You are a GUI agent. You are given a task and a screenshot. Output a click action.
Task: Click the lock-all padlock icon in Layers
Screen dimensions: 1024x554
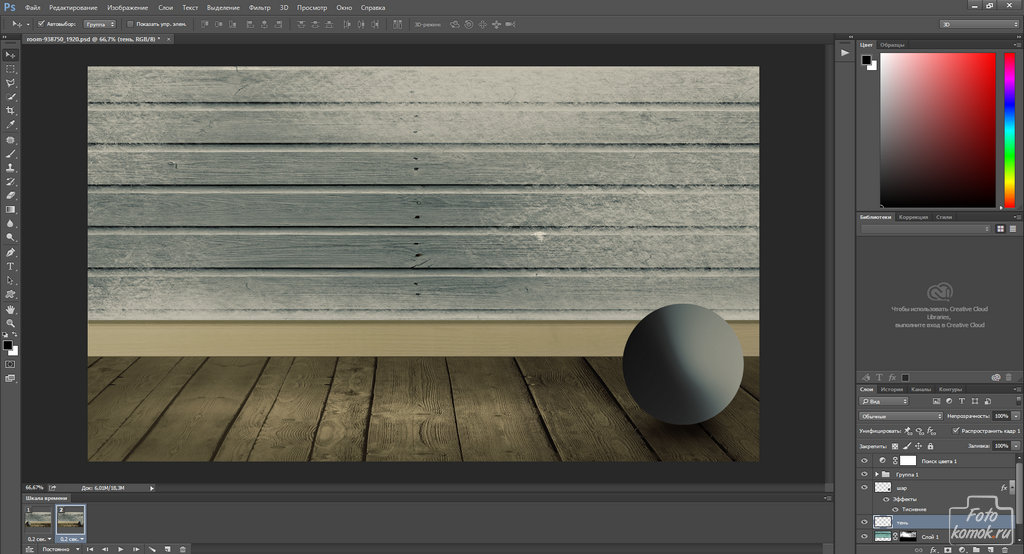coord(930,445)
